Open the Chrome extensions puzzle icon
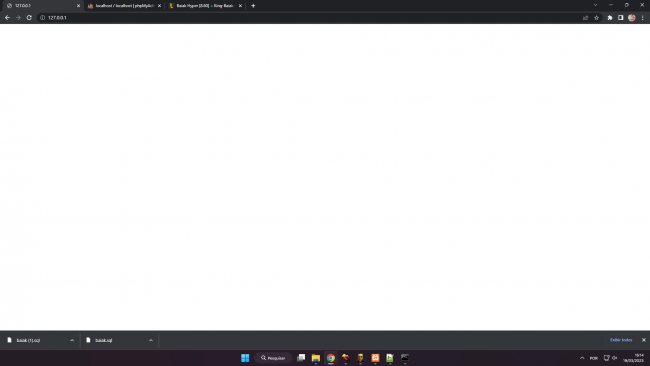This screenshot has height=366, width=650. [x=610, y=18]
